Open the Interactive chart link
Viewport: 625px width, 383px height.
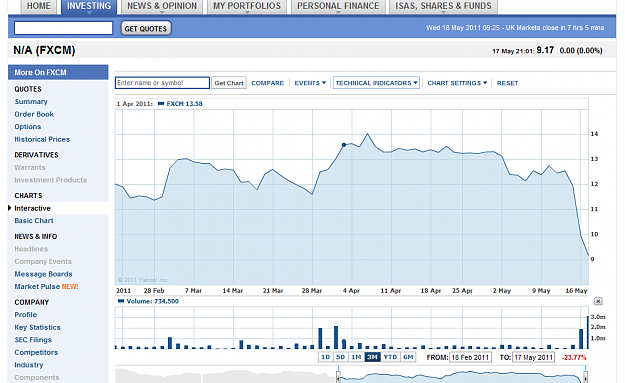click(33, 208)
